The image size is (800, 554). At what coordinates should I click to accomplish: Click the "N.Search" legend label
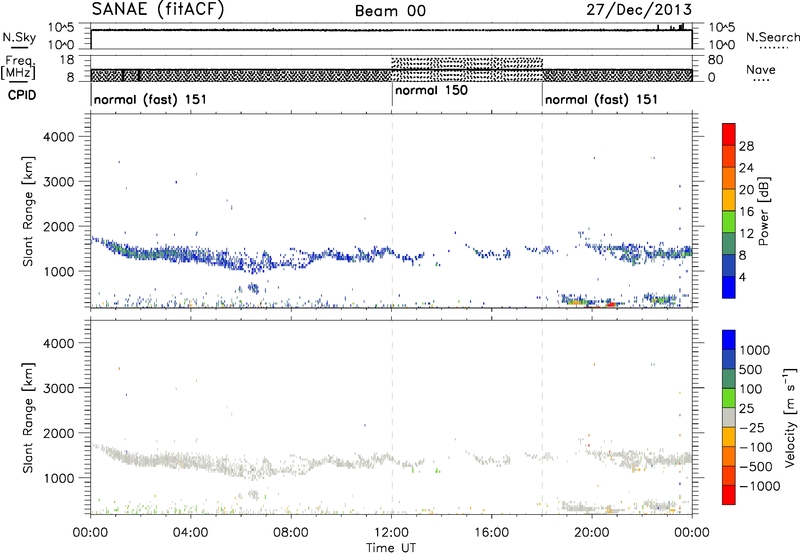tap(772, 37)
